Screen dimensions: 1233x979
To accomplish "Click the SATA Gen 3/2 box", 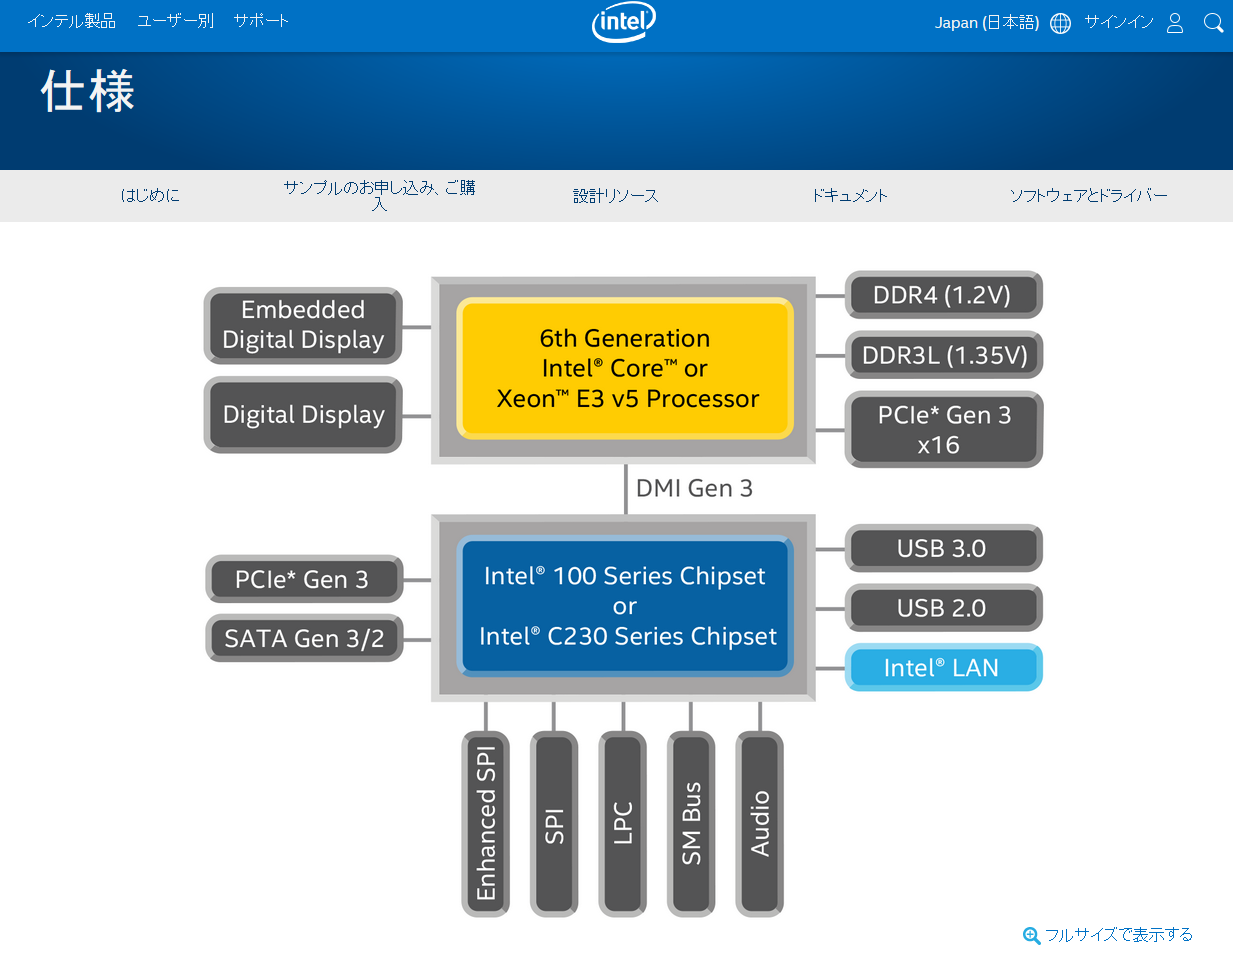I will tap(304, 638).
